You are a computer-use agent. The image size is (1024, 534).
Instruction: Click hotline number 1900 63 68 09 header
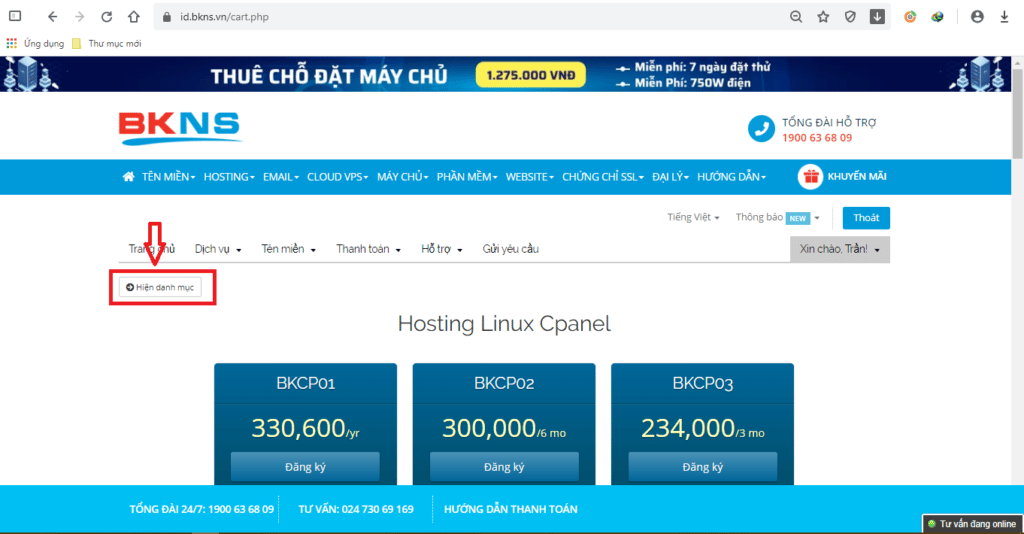click(817, 138)
